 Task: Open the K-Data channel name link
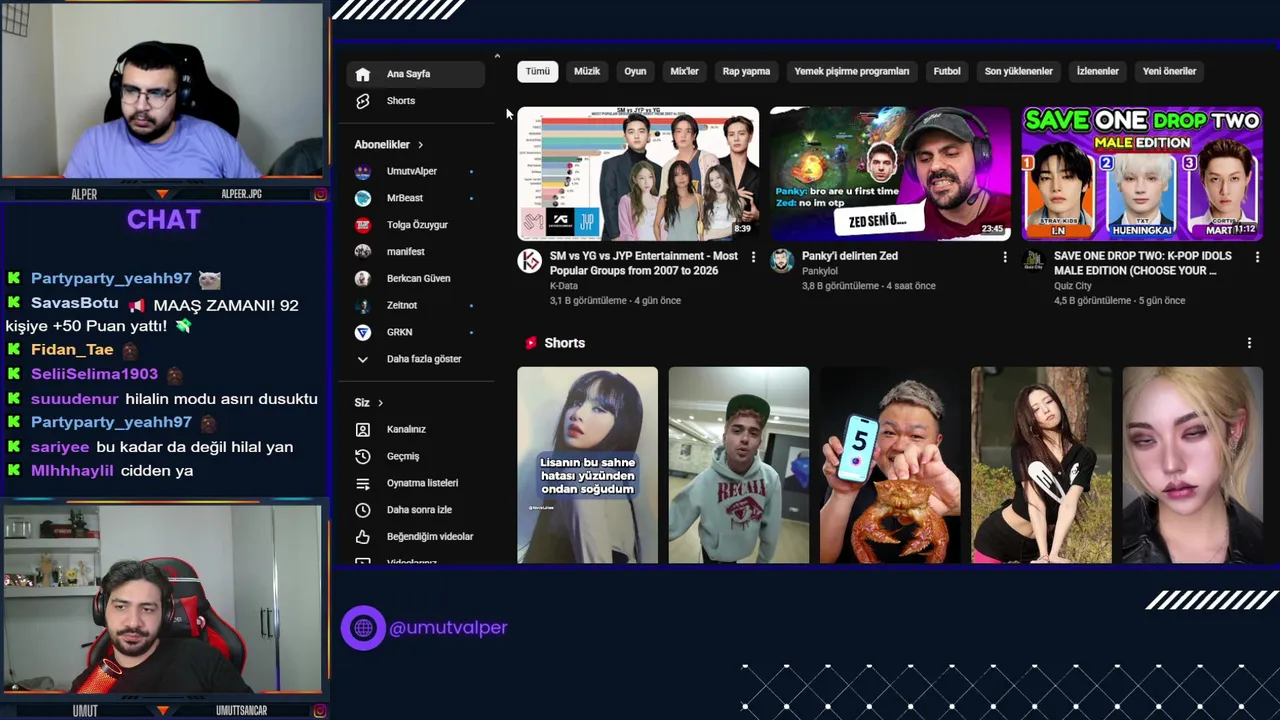pyautogui.click(x=564, y=286)
